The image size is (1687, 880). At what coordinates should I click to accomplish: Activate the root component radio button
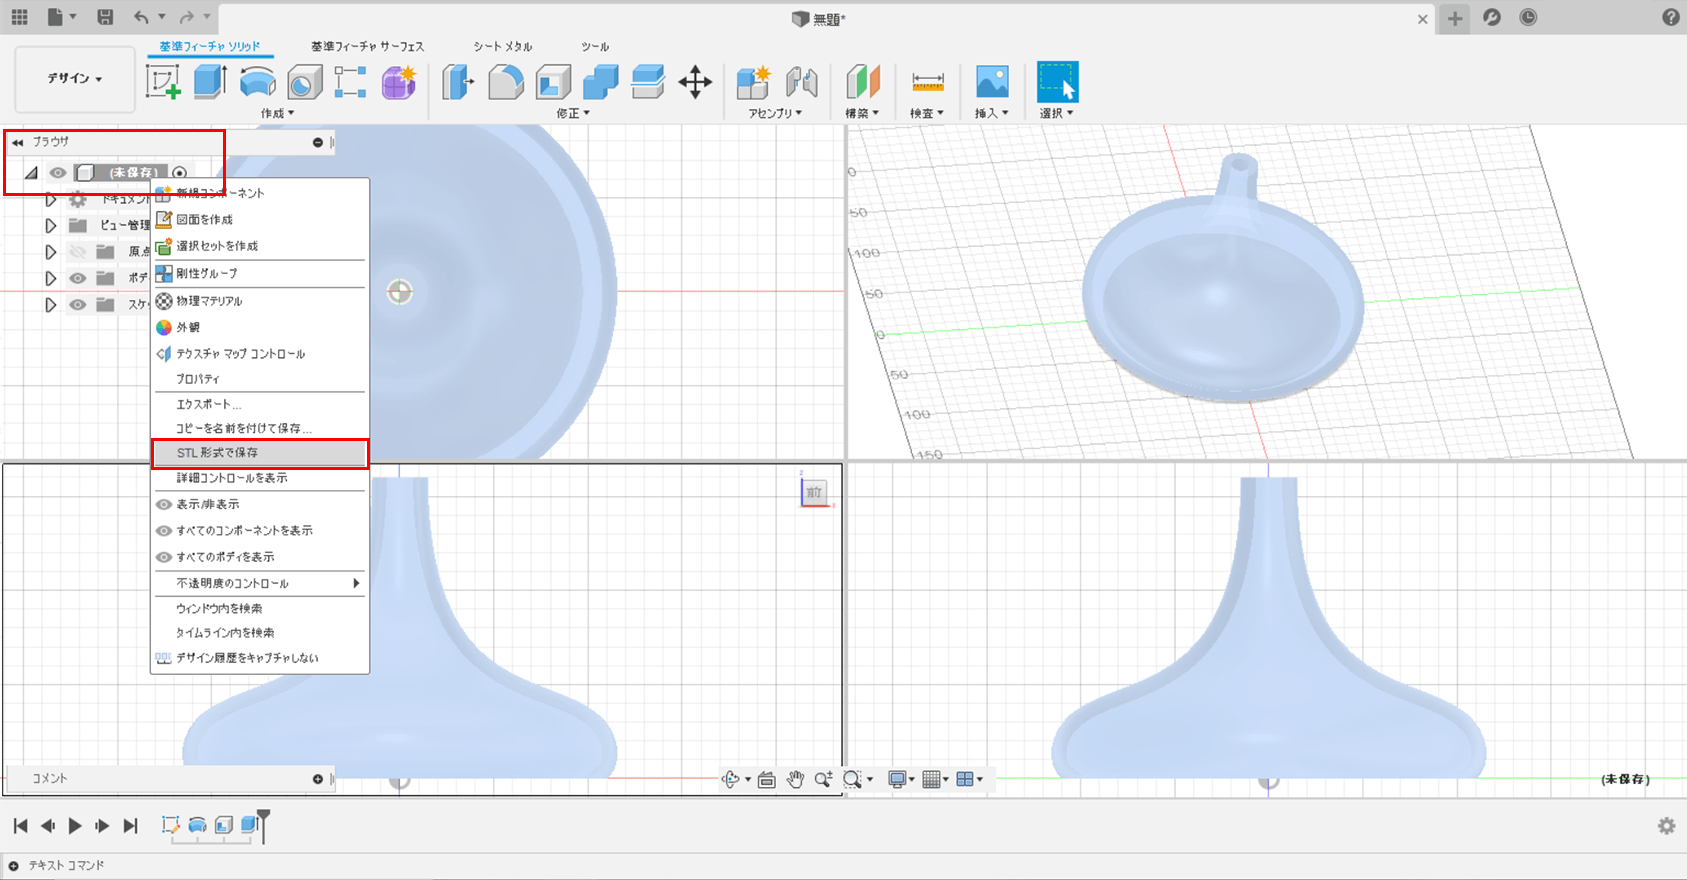179,173
